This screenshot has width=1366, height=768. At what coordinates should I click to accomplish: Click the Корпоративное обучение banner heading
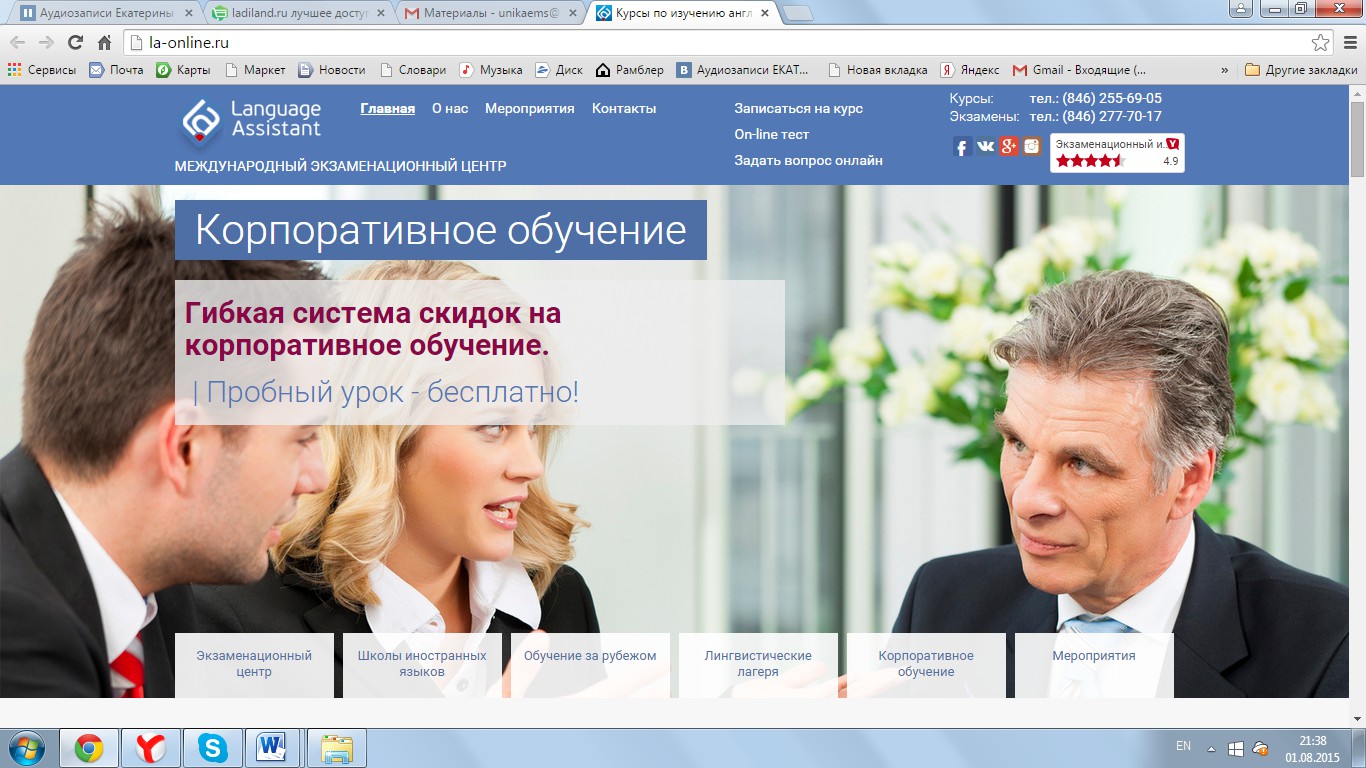[441, 230]
